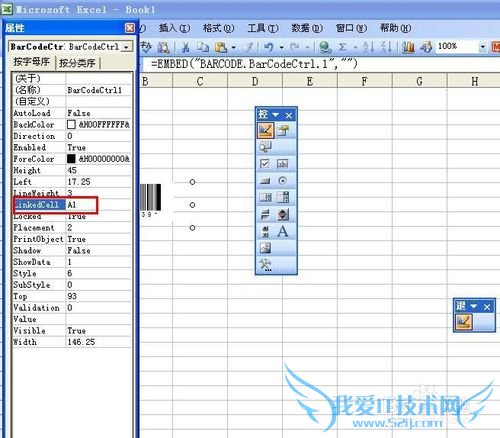Select the Width value 146.25
Screen dimensions: 500x438
[x=99, y=342]
